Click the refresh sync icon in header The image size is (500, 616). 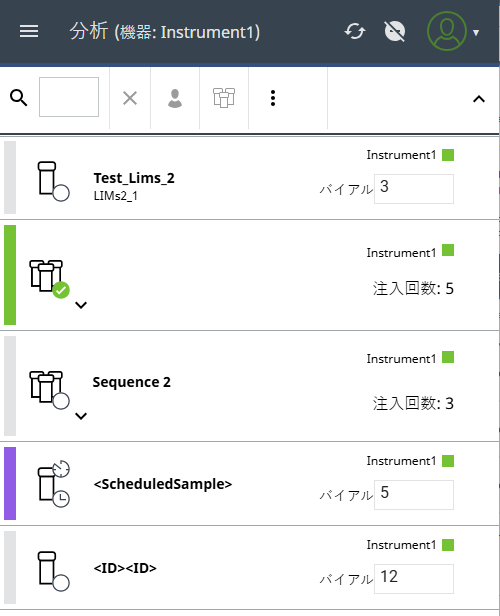click(355, 31)
